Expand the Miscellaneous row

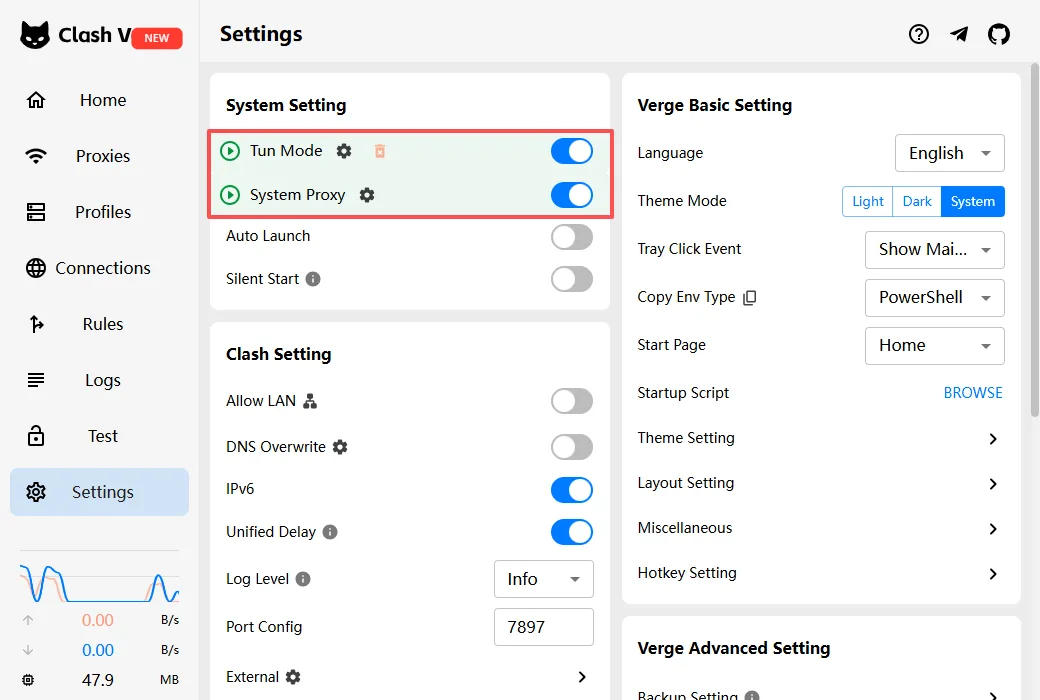(x=820, y=529)
